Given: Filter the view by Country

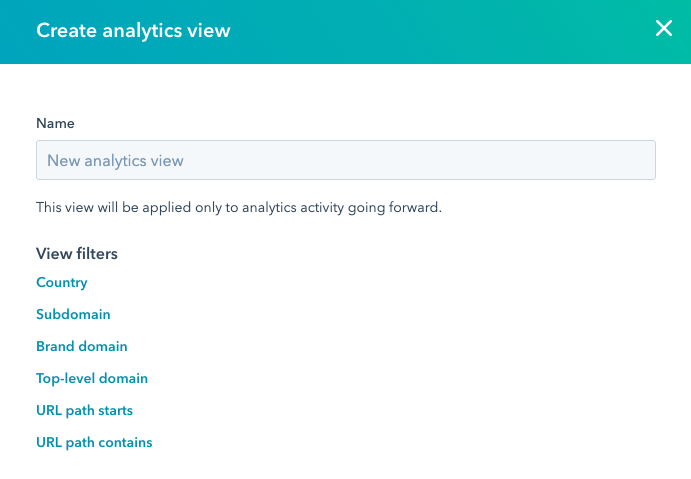Looking at the screenshot, I should 62,283.
